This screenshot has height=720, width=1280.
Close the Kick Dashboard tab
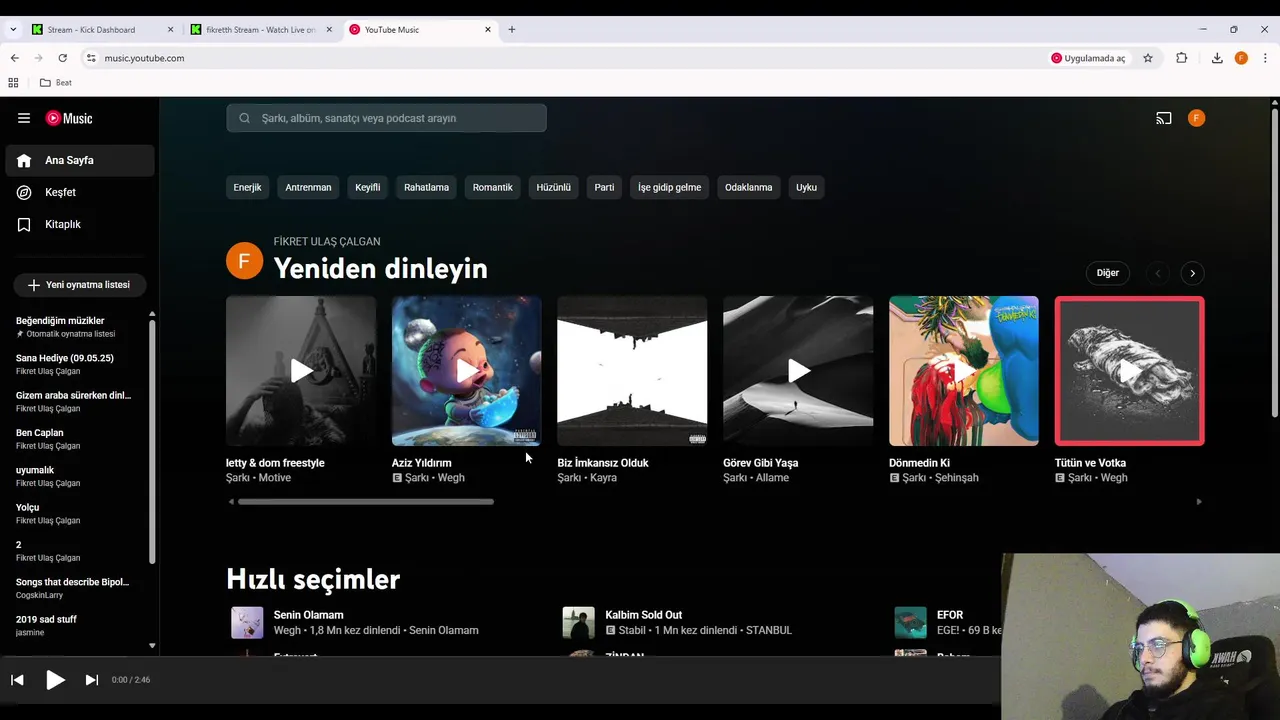click(x=170, y=29)
